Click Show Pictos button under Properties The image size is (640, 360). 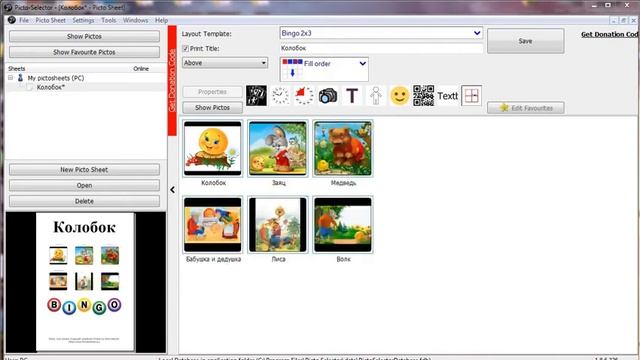[213, 107]
